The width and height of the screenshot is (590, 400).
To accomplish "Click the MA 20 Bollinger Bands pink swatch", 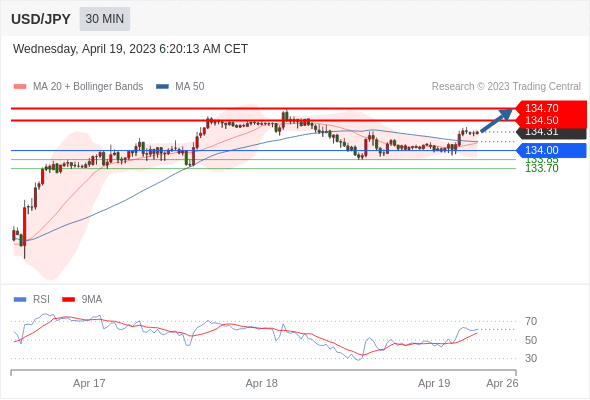I will point(20,87).
